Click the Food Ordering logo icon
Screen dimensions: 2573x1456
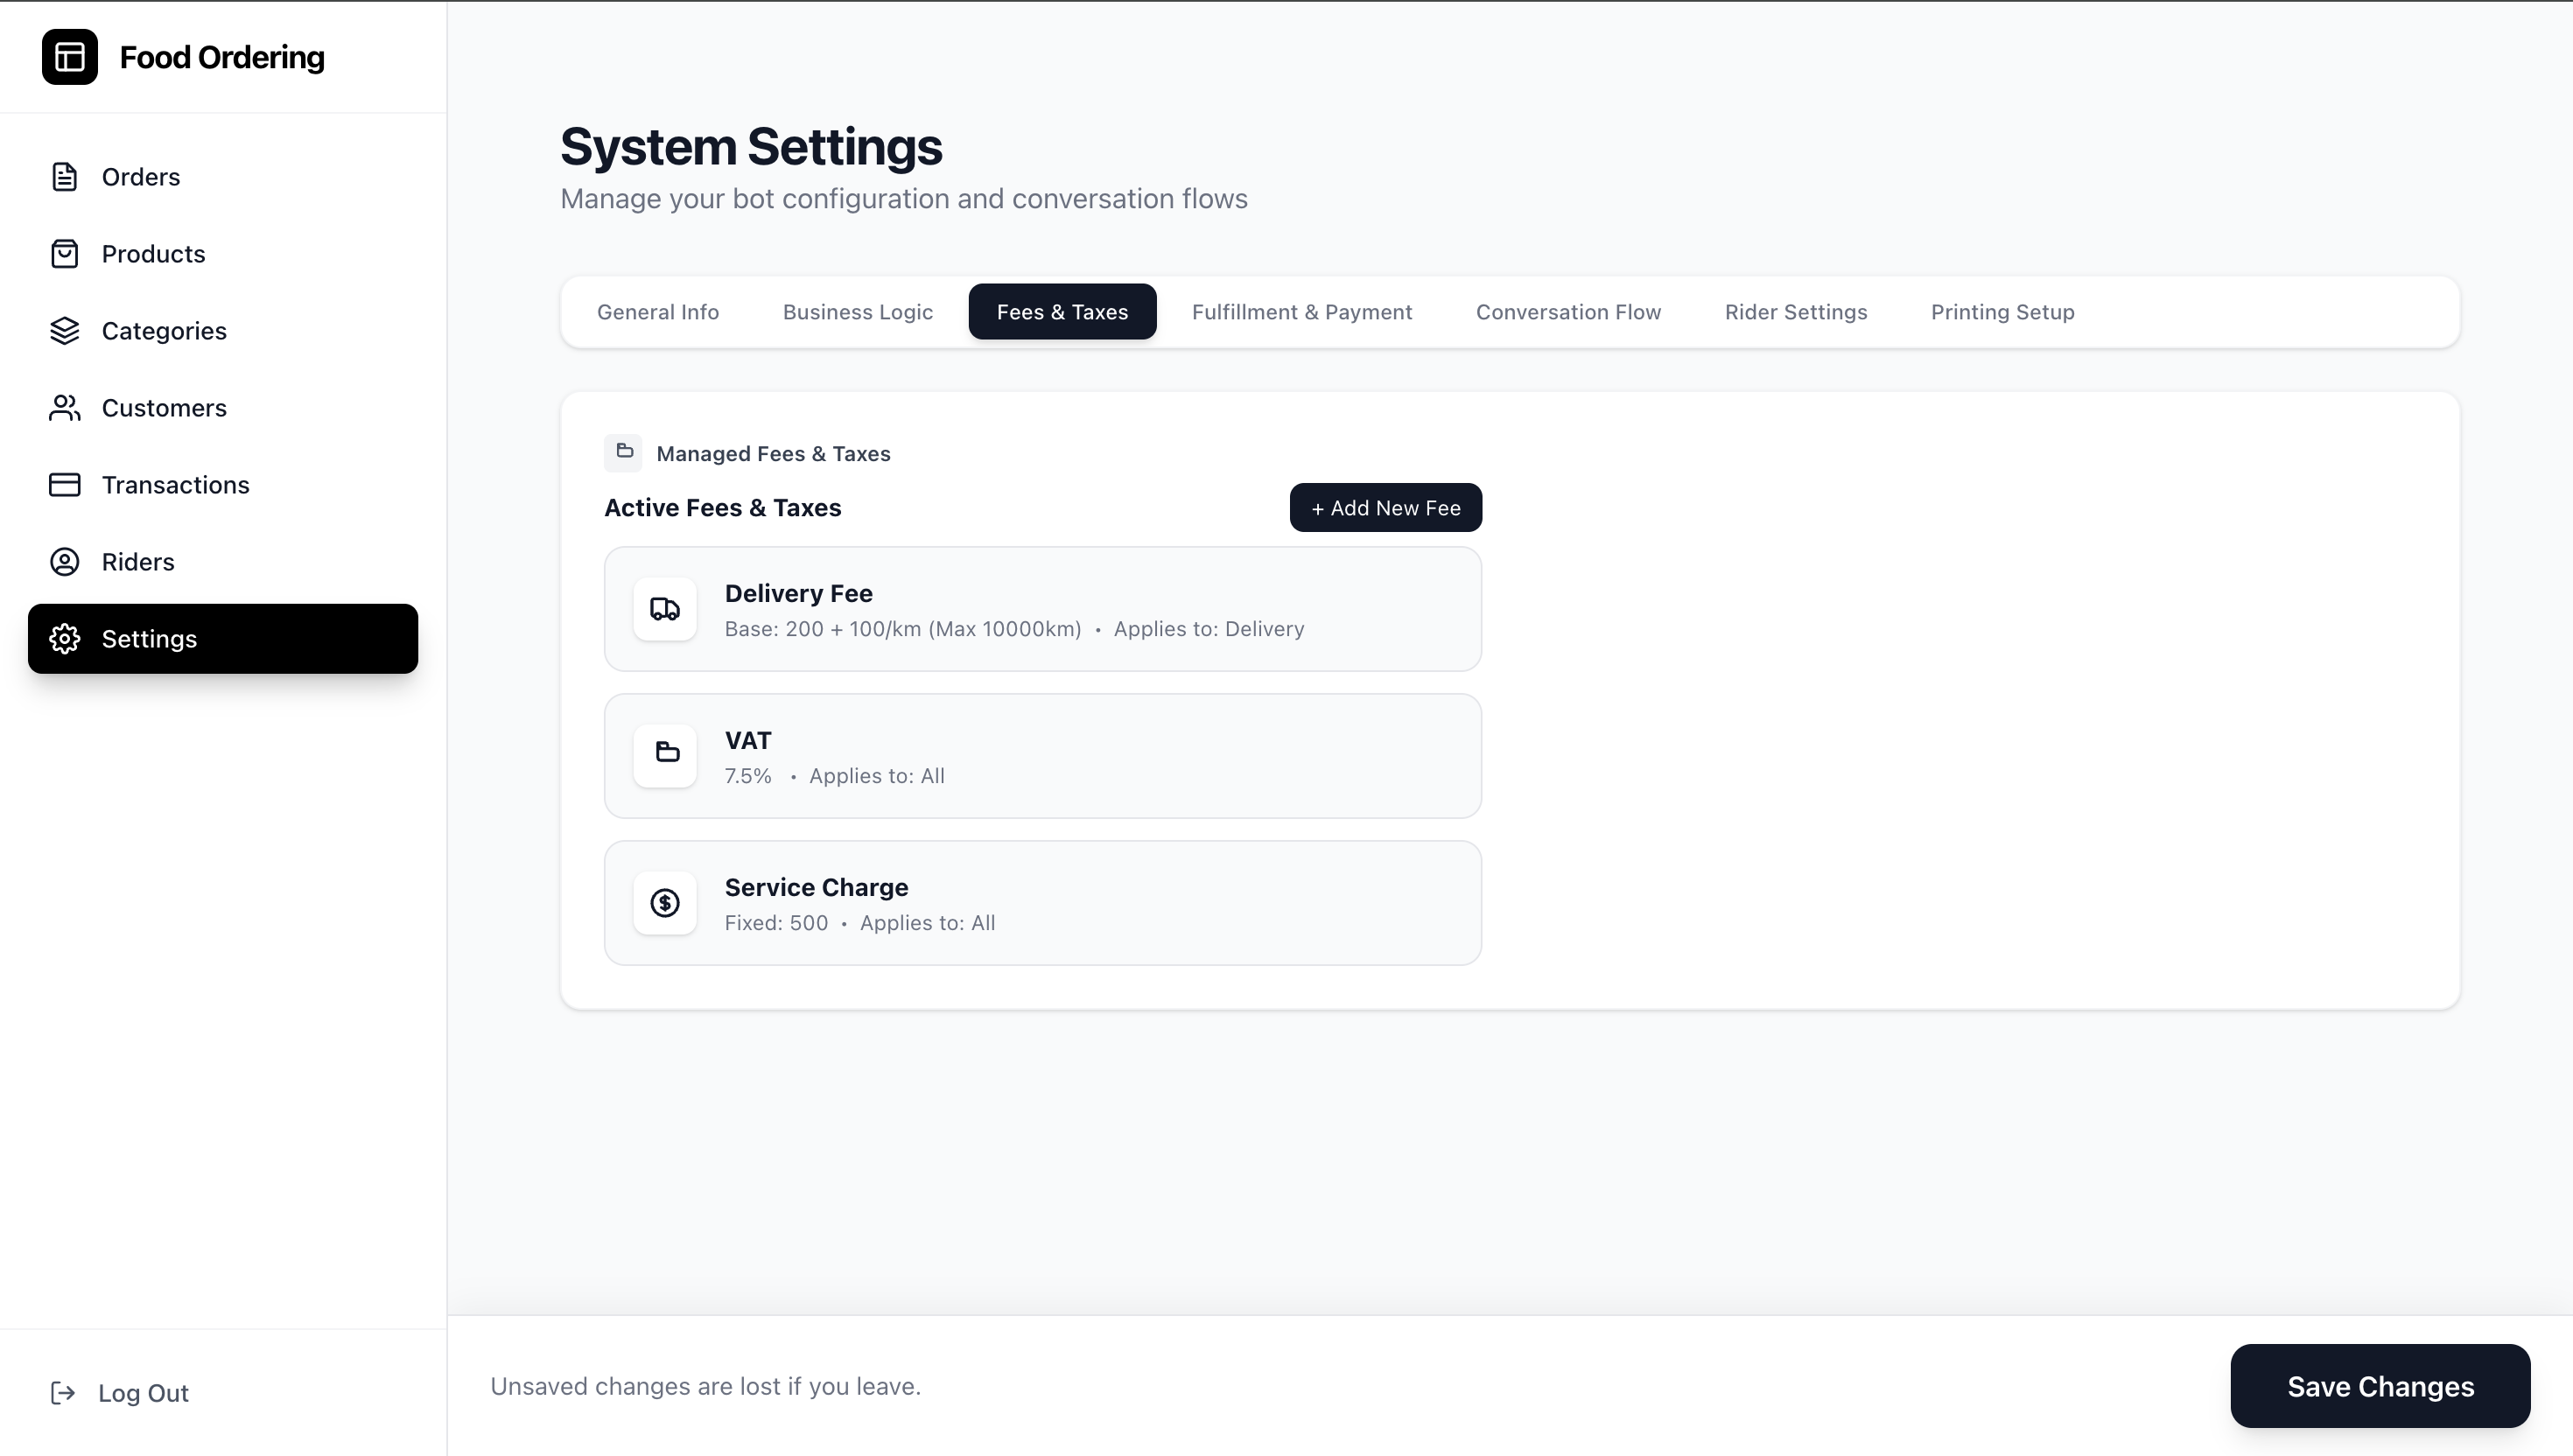click(x=70, y=57)
